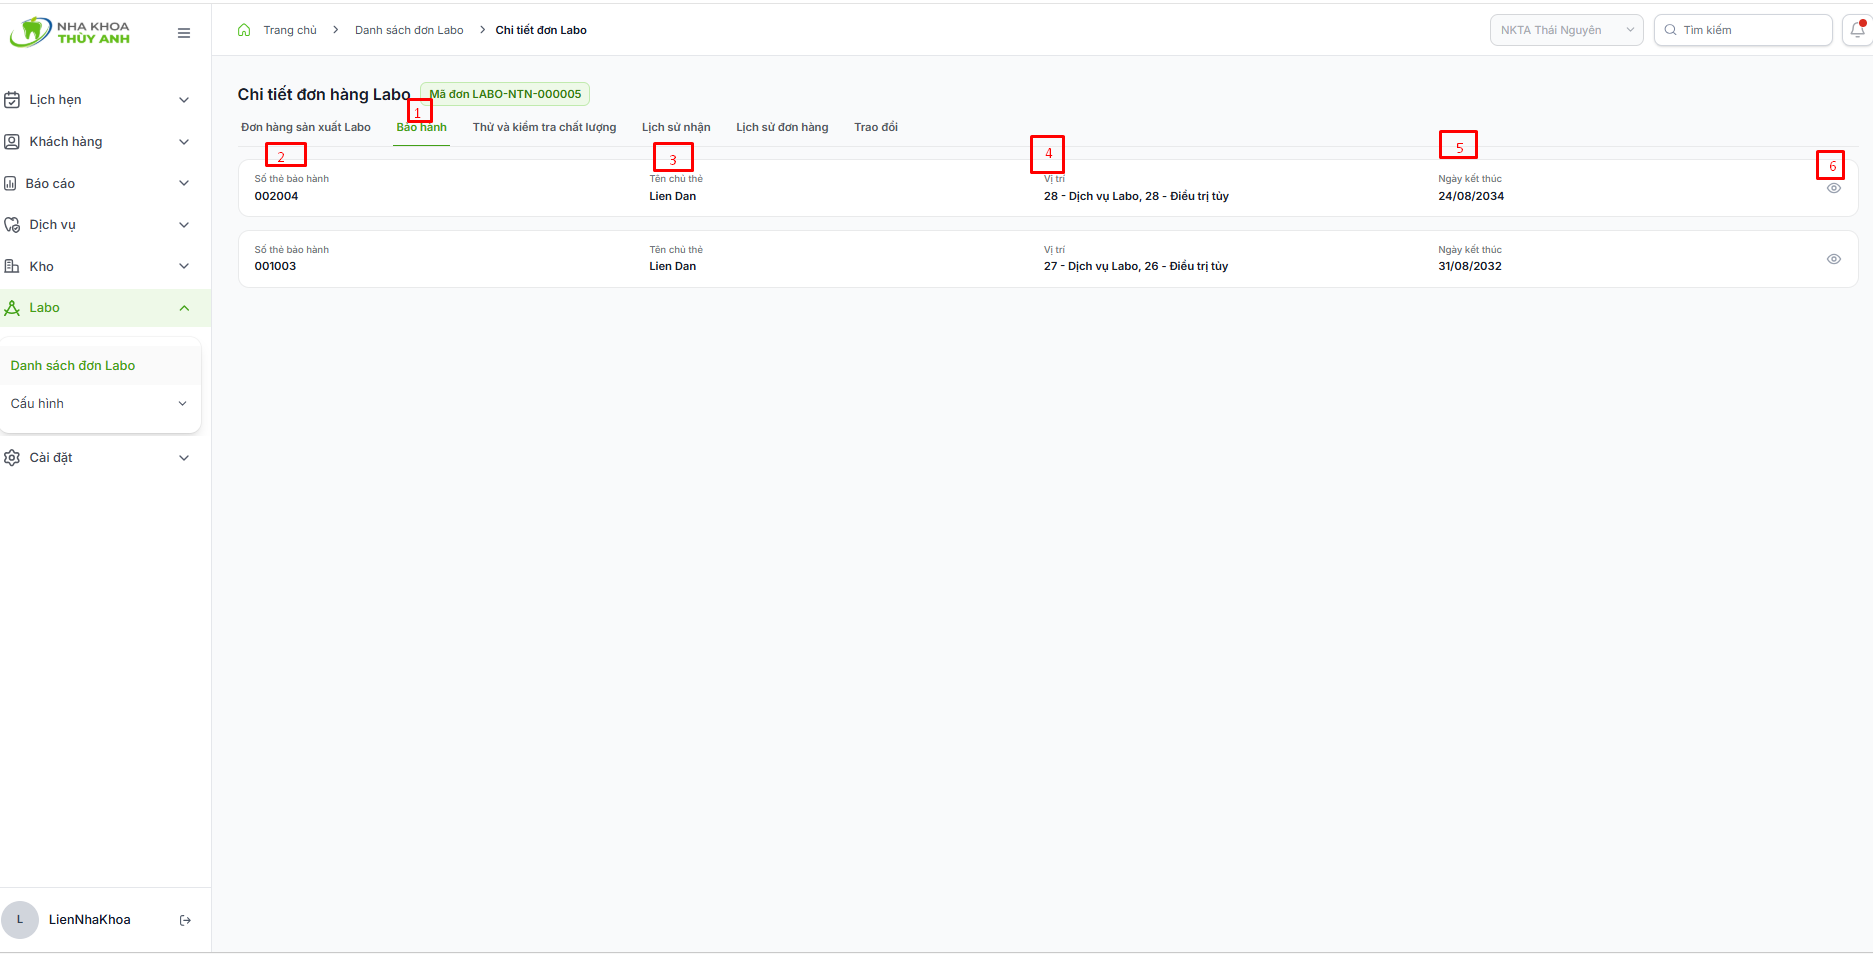Open the NKTA Thái Nguyên branch dropdown
Viewport: 1873px width, 956px height.
[x=1567, y=30]
